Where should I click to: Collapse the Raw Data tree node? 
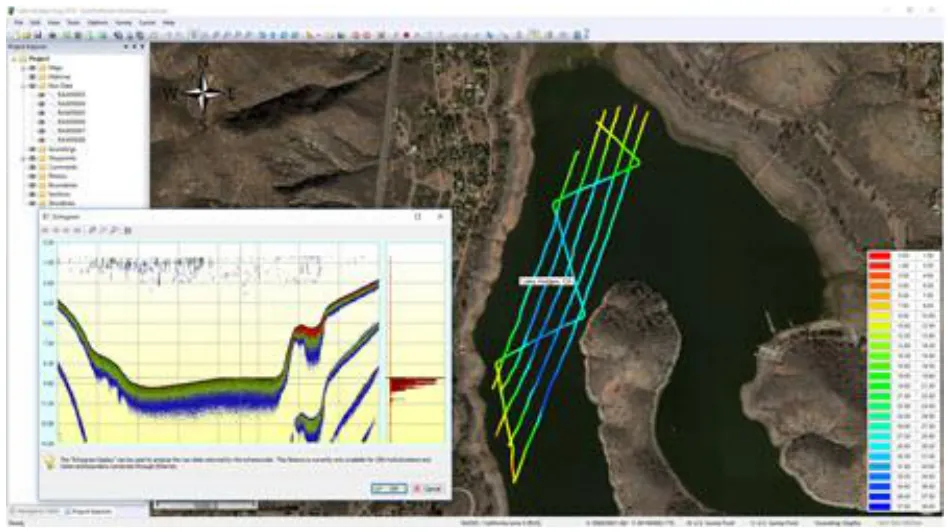click(x=24, y=86)
